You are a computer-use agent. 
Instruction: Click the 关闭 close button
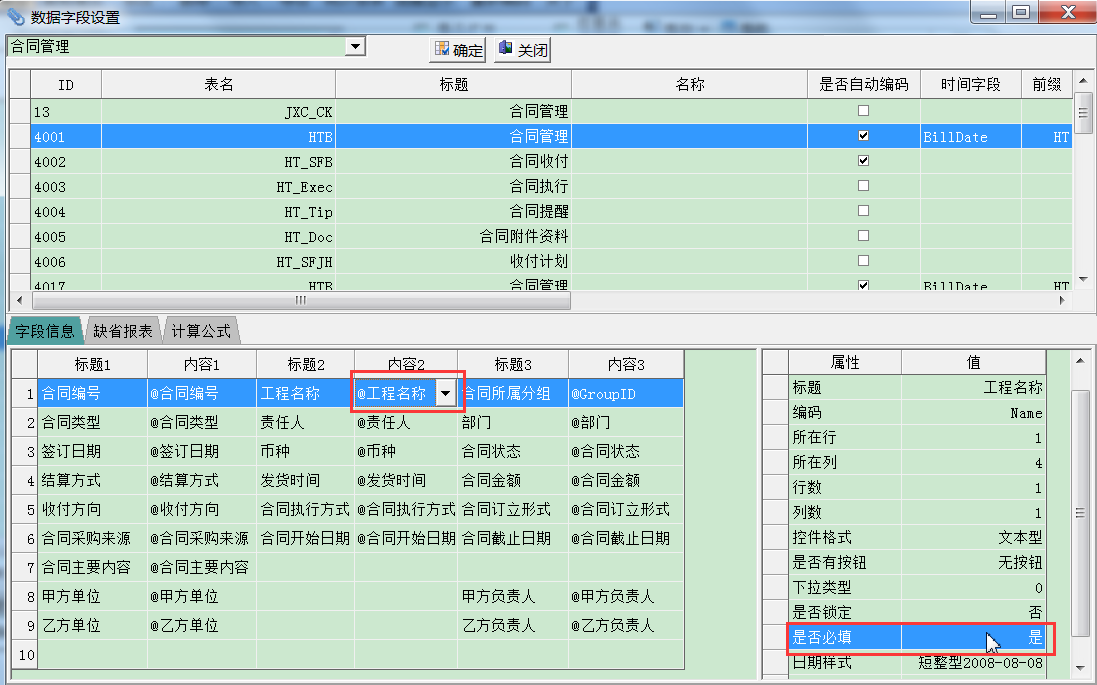[x=522, y=50]
